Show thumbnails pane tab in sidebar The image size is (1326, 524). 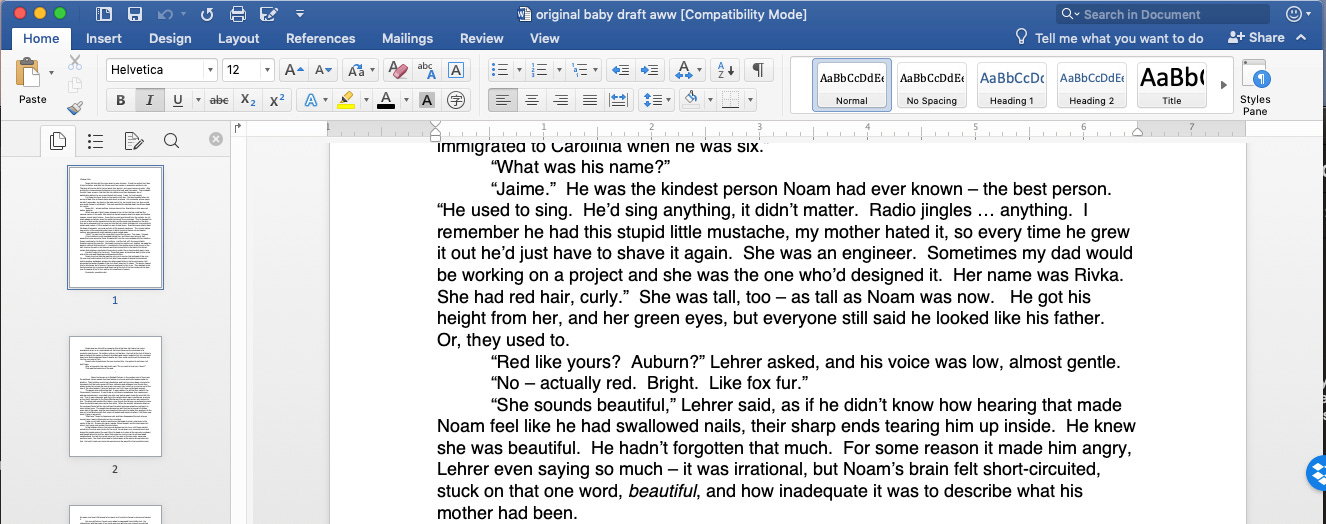(x=57, y=141)
